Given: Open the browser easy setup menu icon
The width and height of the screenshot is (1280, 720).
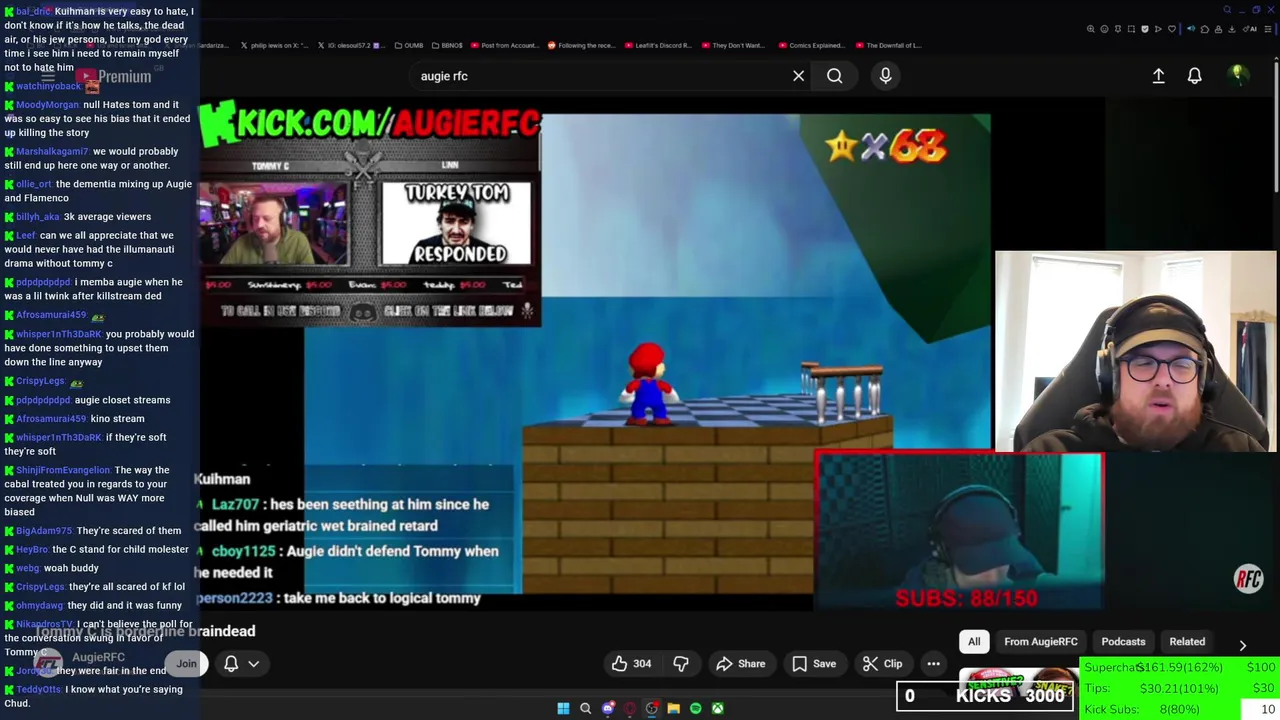Looking at the screenshot, I should pyautogui.click(x=1268, y=29).
